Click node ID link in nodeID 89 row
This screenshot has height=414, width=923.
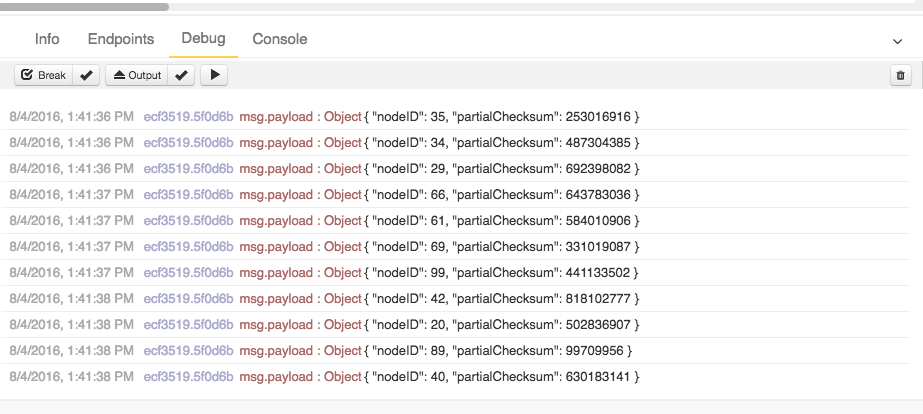click(188, 351)
